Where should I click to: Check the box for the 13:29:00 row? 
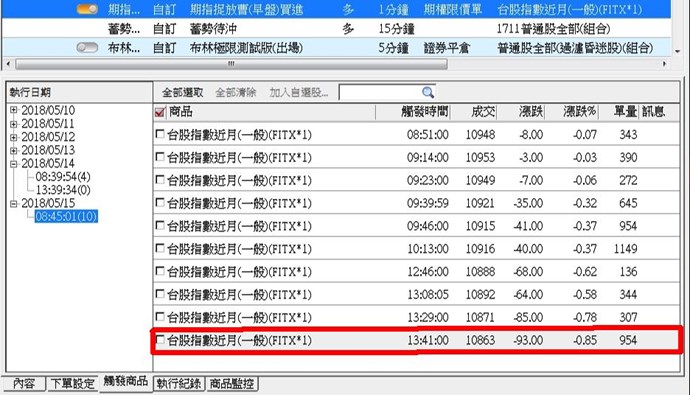[x=160, y=317]
